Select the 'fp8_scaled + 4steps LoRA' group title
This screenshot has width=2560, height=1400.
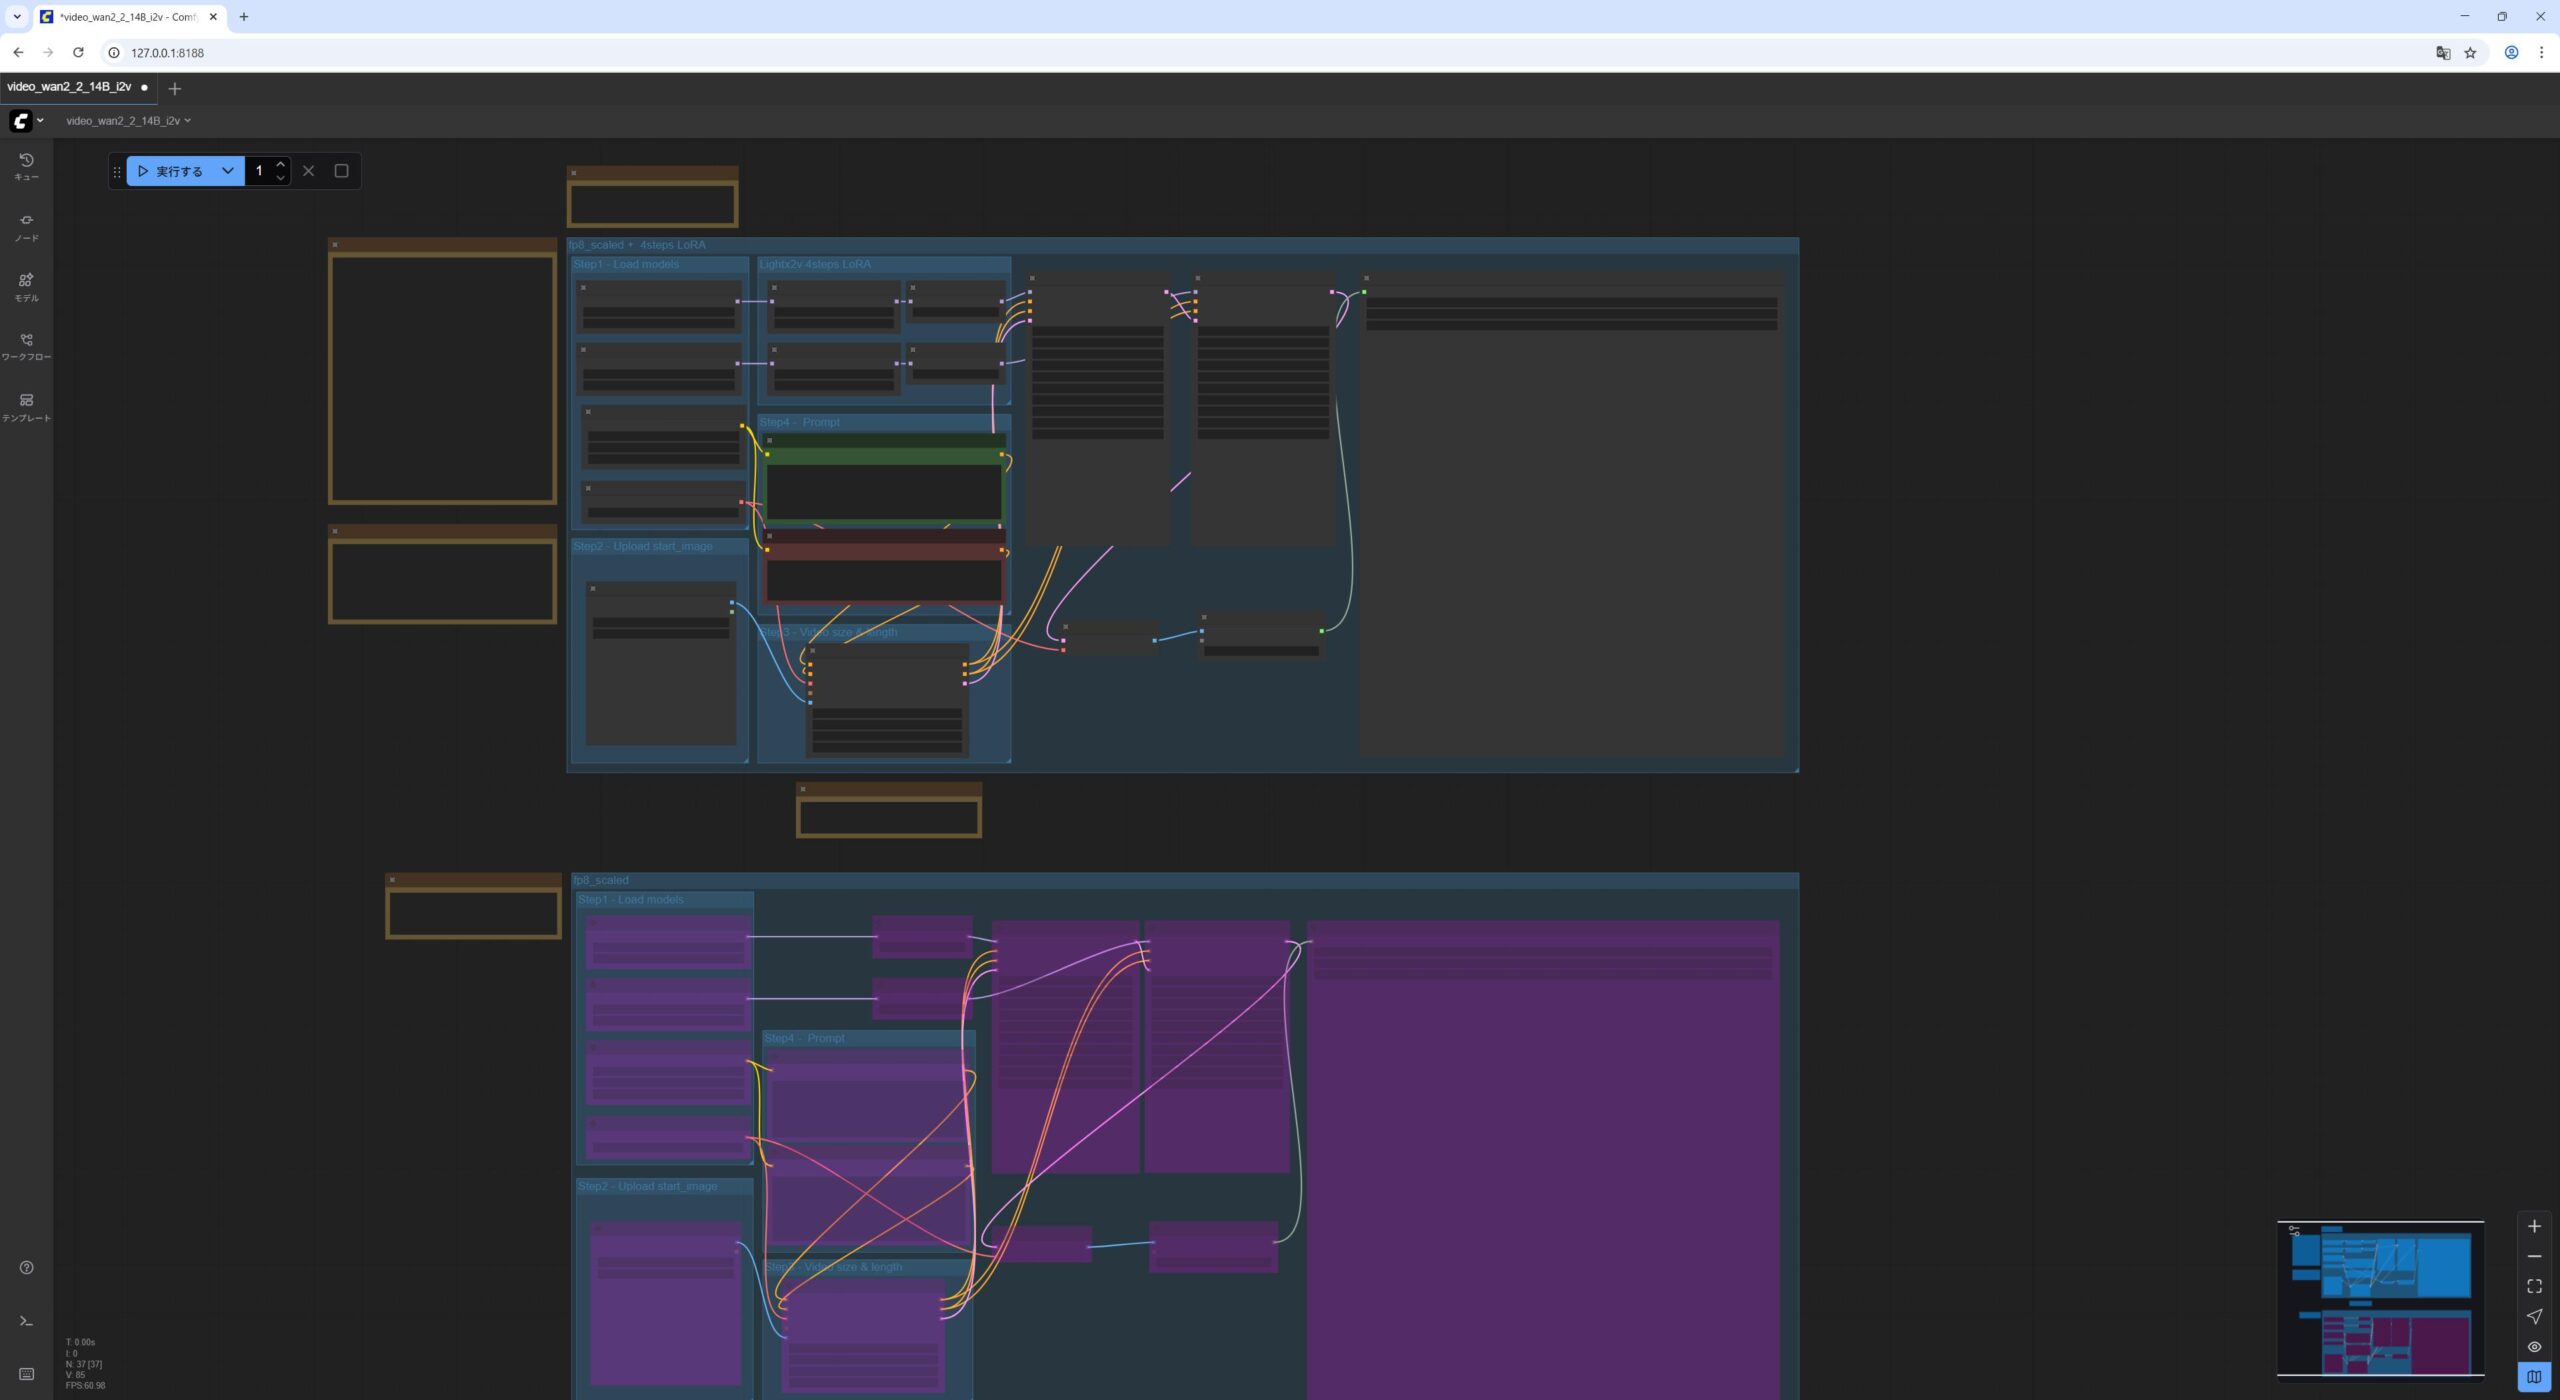(637, 245)
